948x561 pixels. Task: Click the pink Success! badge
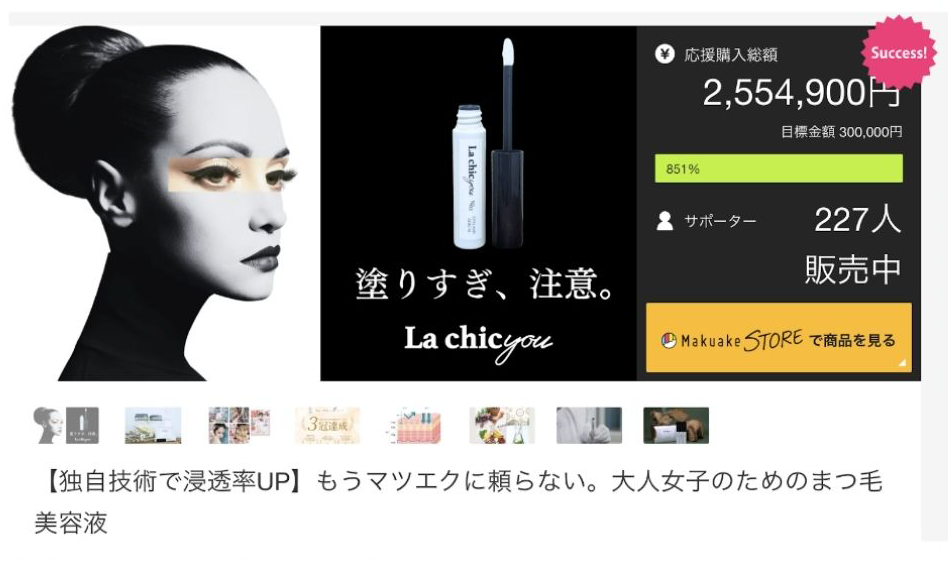pyautogui.click(x=898, y=53)
